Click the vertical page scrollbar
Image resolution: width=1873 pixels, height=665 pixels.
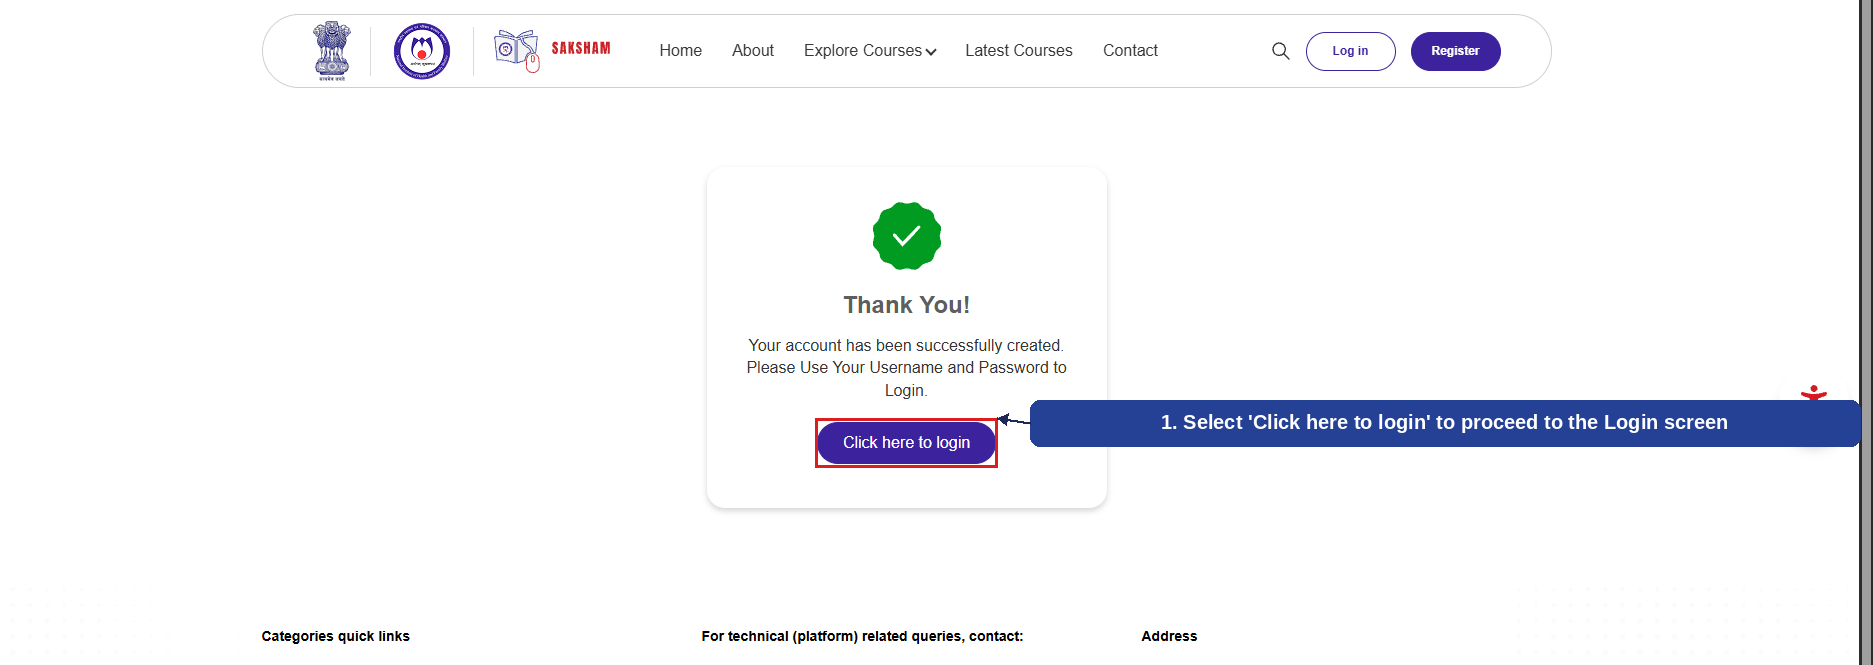1865,332
